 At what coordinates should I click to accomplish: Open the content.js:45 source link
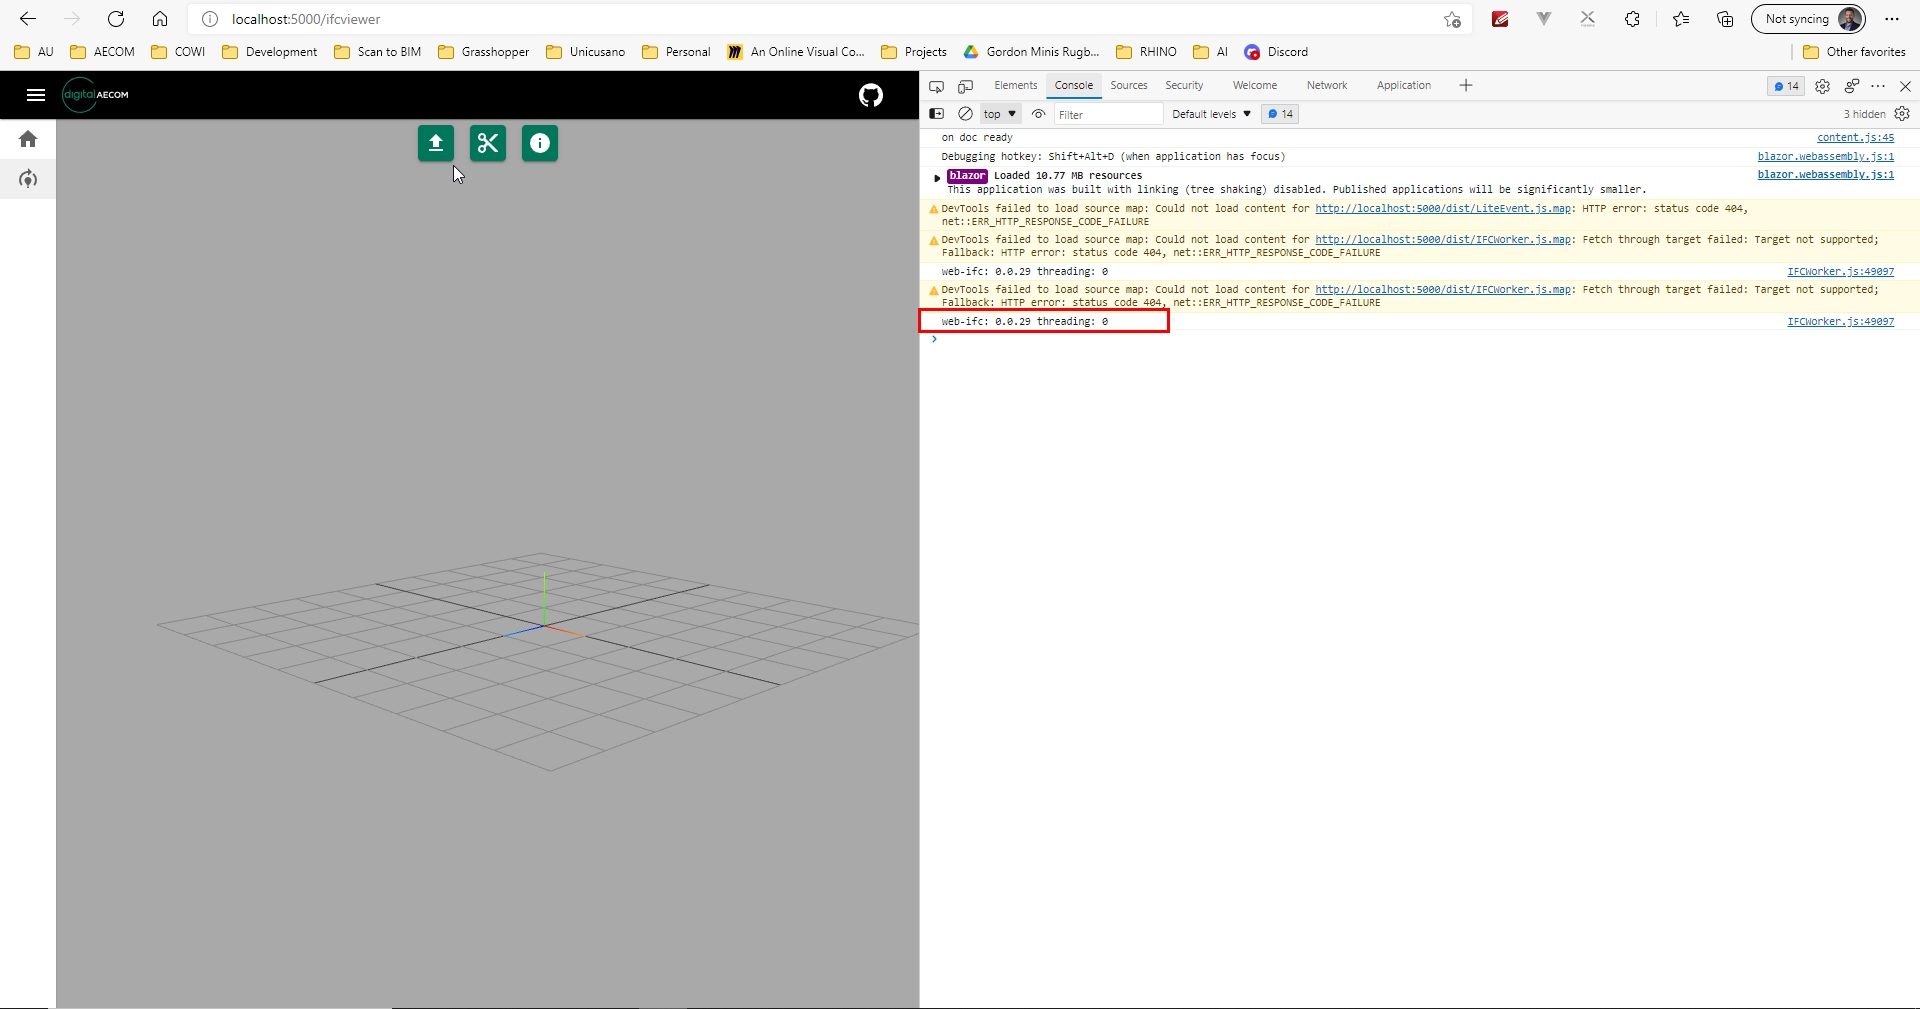pyautogui.click(x=1855, y=138)
